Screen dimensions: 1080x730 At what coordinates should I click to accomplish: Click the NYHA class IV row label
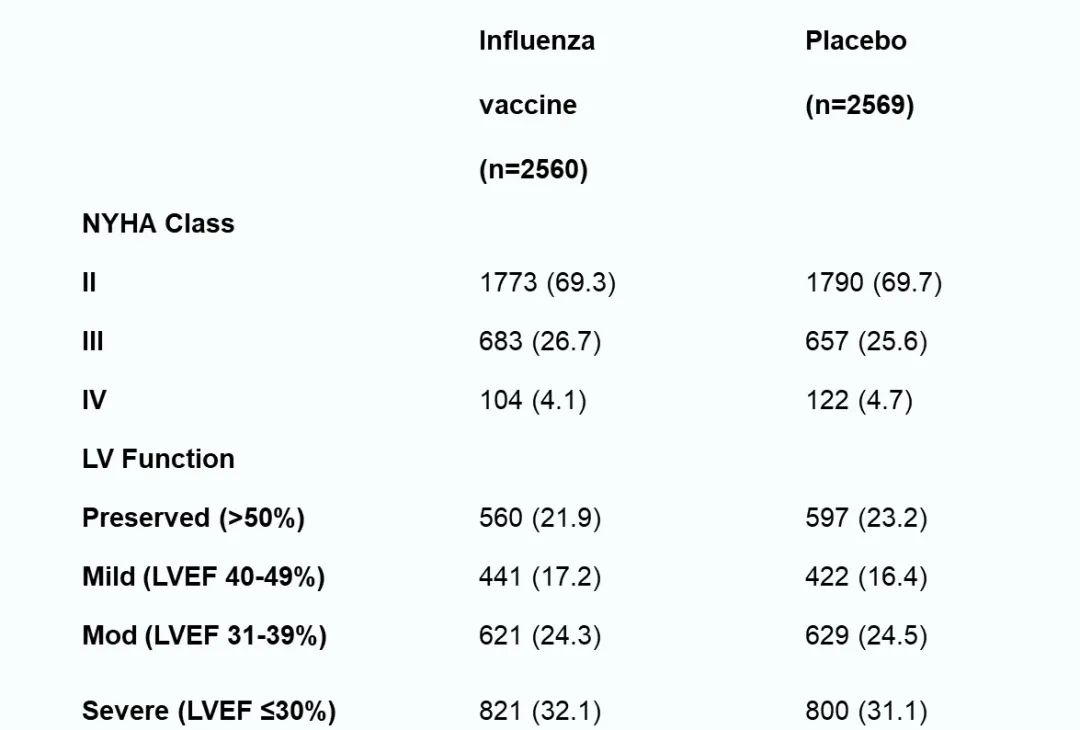click(x=94, y=401)
